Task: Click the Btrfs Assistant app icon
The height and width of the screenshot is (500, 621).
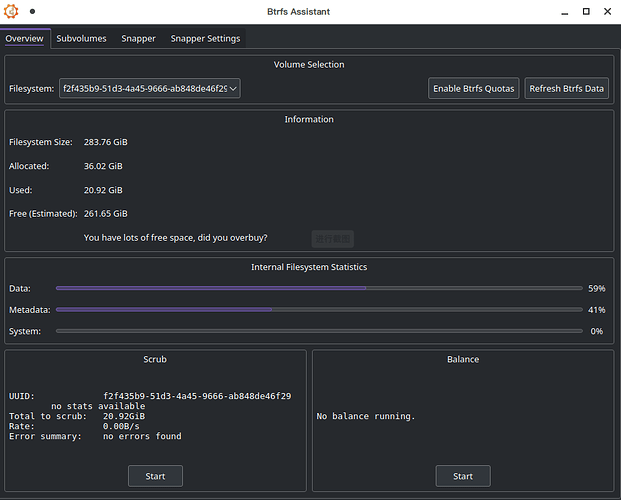Action: 11,11
